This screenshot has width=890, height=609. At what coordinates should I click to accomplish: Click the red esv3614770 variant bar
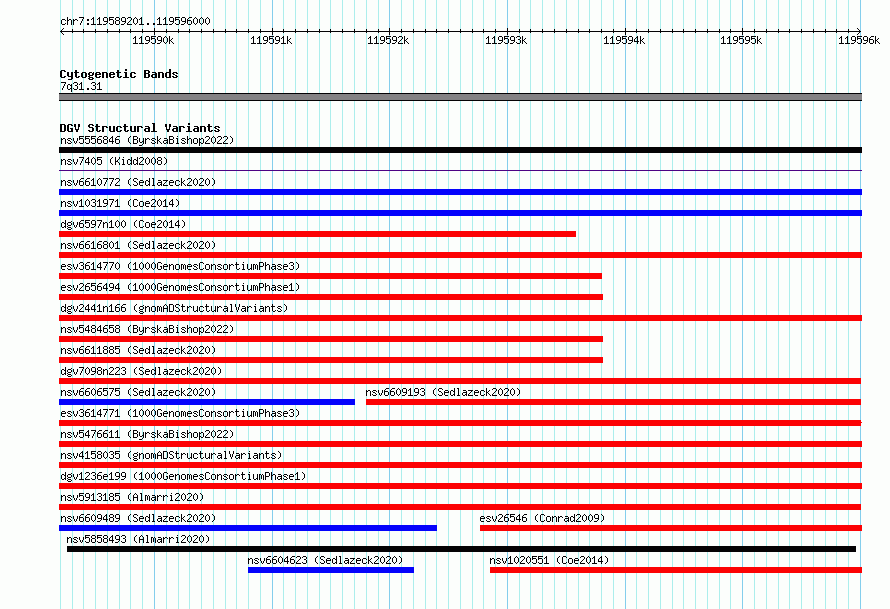click(x=330, y=276)
